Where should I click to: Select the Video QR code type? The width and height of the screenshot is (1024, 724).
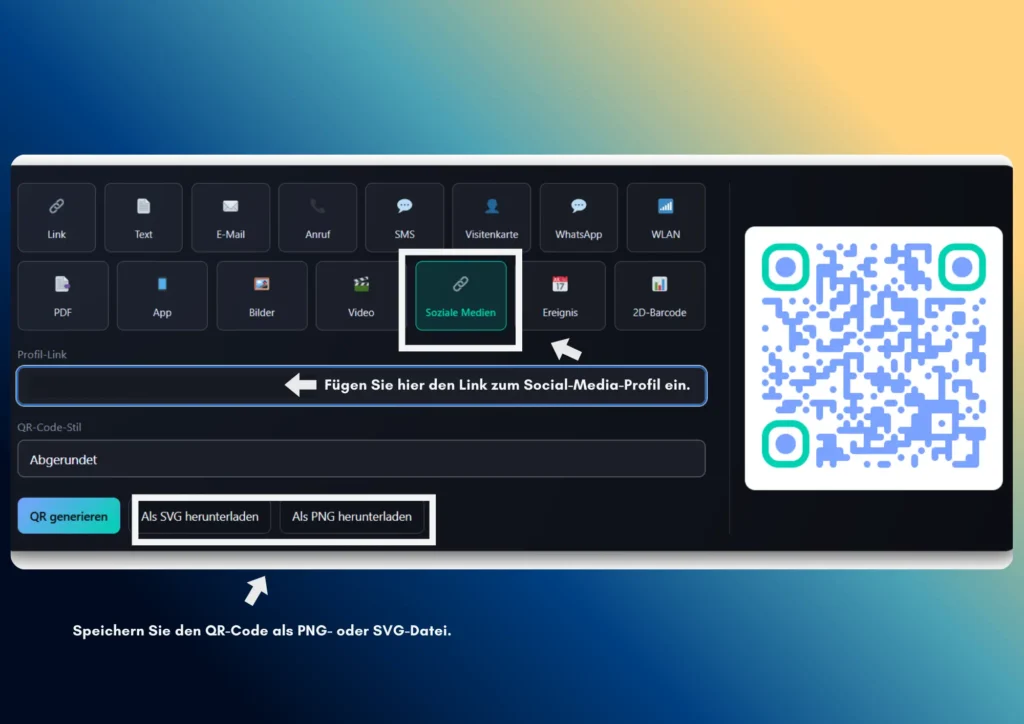pos(360,295)
